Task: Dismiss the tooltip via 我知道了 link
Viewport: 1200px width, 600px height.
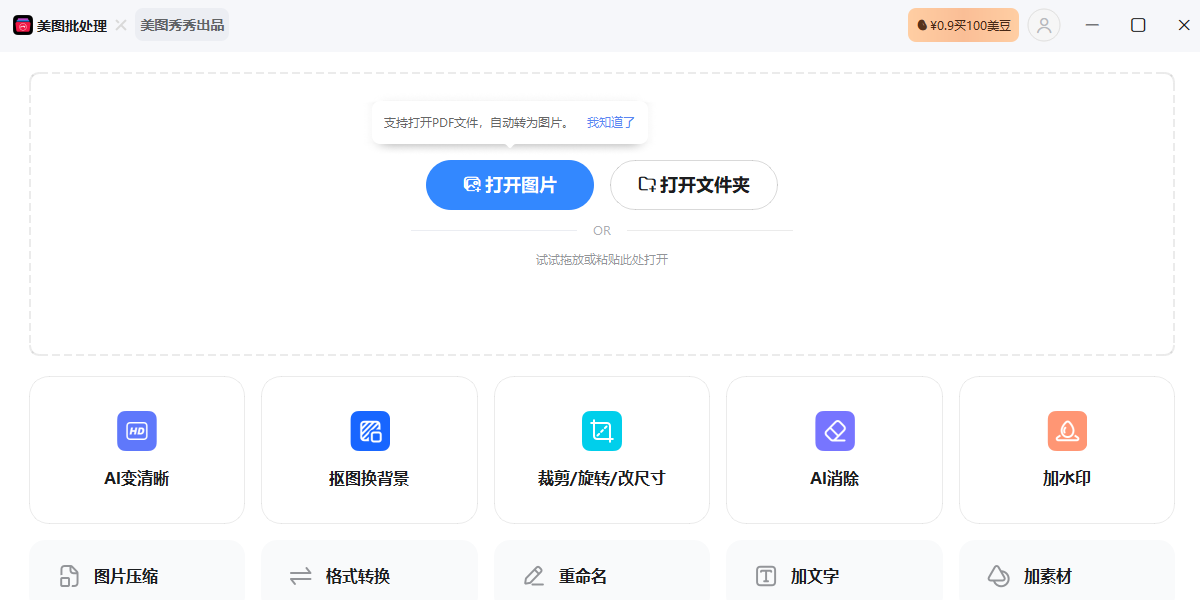Action: point(611,123)
